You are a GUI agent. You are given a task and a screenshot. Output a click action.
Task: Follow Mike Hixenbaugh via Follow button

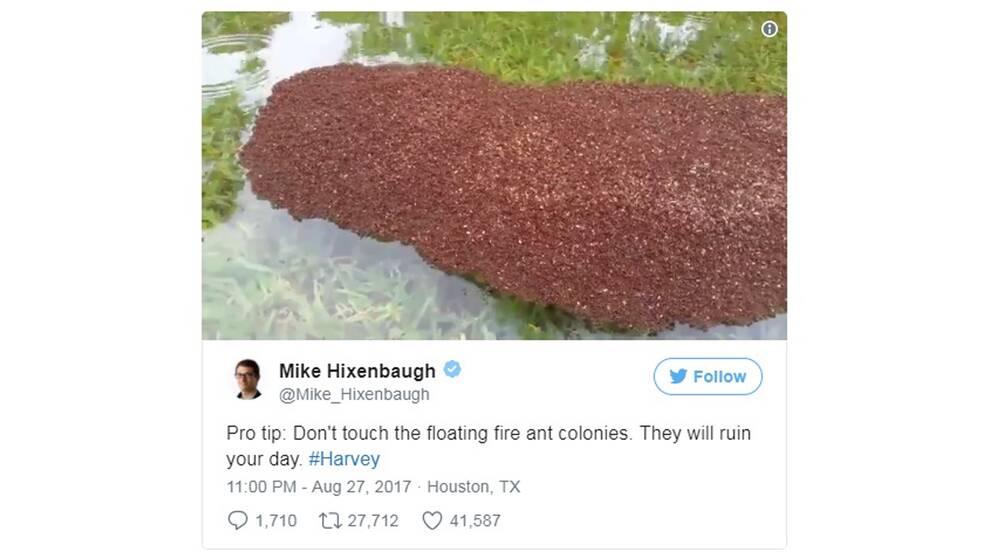(707, 376)
